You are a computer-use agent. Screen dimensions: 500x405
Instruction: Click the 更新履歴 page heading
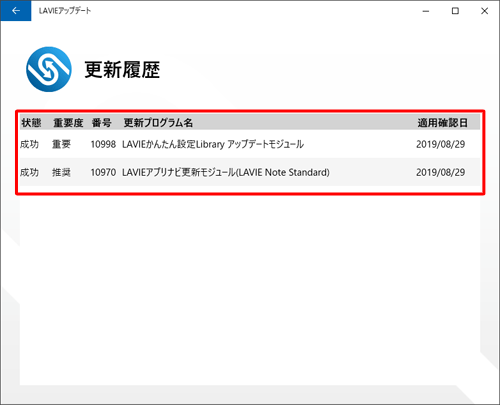point(122,70)
